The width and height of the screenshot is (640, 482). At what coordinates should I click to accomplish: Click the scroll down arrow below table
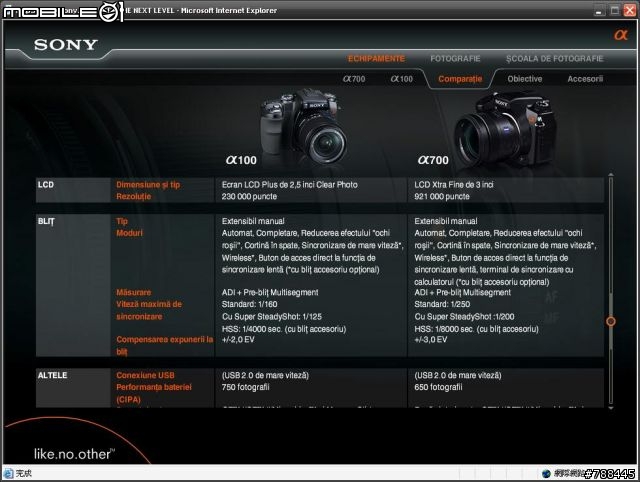(611, 407)
